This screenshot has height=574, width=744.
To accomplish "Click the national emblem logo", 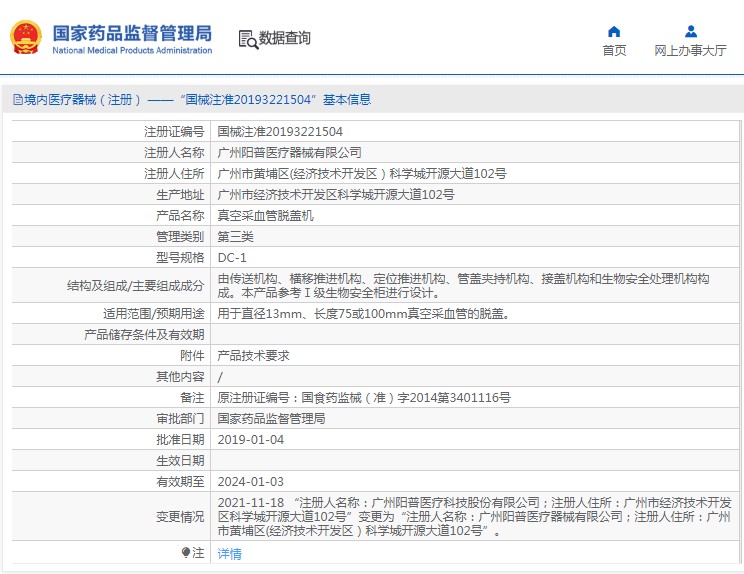I will coord(26,37).
